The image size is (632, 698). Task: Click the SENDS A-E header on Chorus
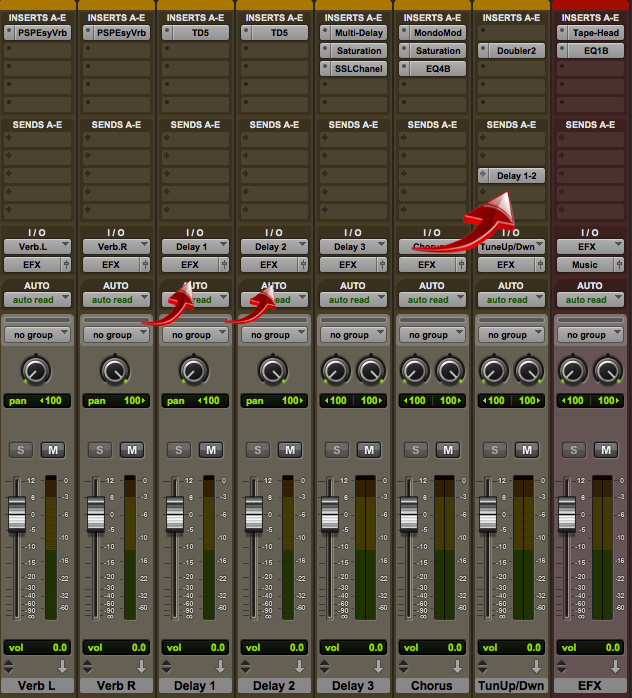[433, 125]
